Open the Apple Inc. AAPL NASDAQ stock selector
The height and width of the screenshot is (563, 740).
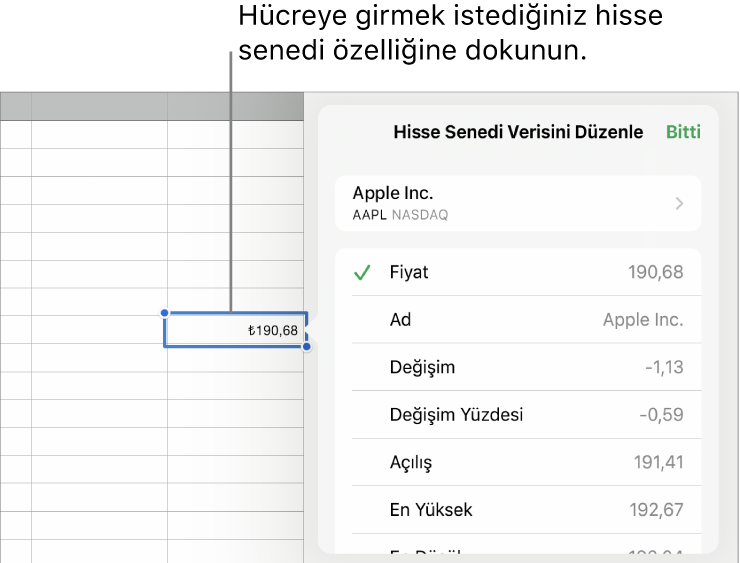point(518,203)
